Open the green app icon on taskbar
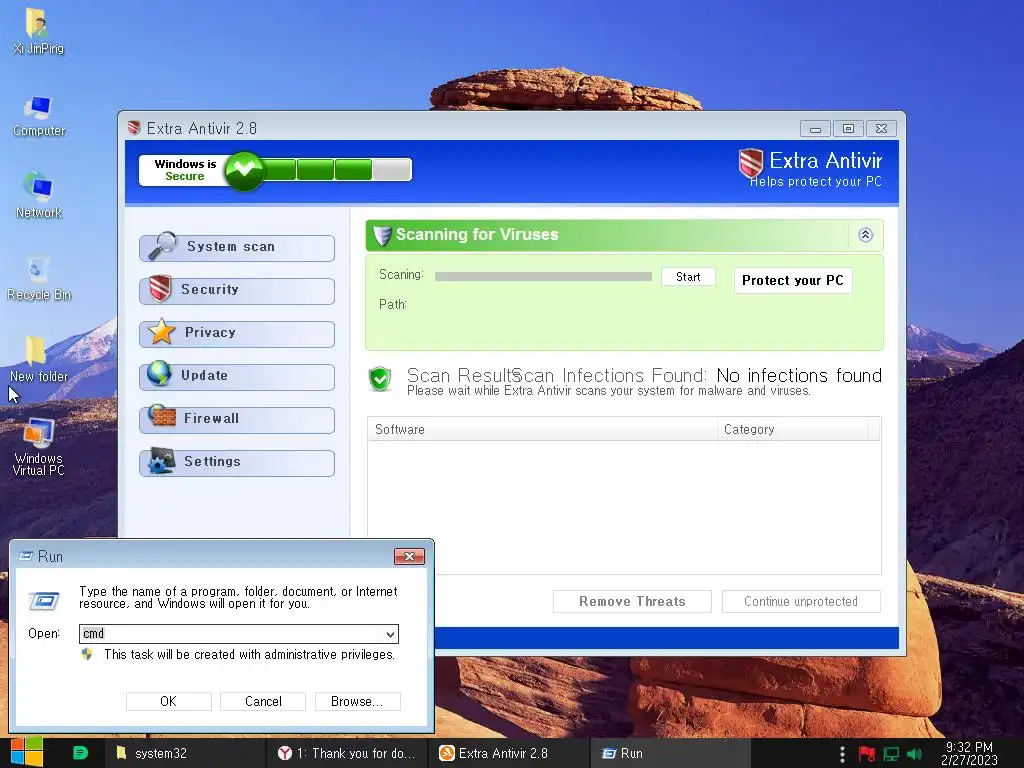 pos(80,753)
